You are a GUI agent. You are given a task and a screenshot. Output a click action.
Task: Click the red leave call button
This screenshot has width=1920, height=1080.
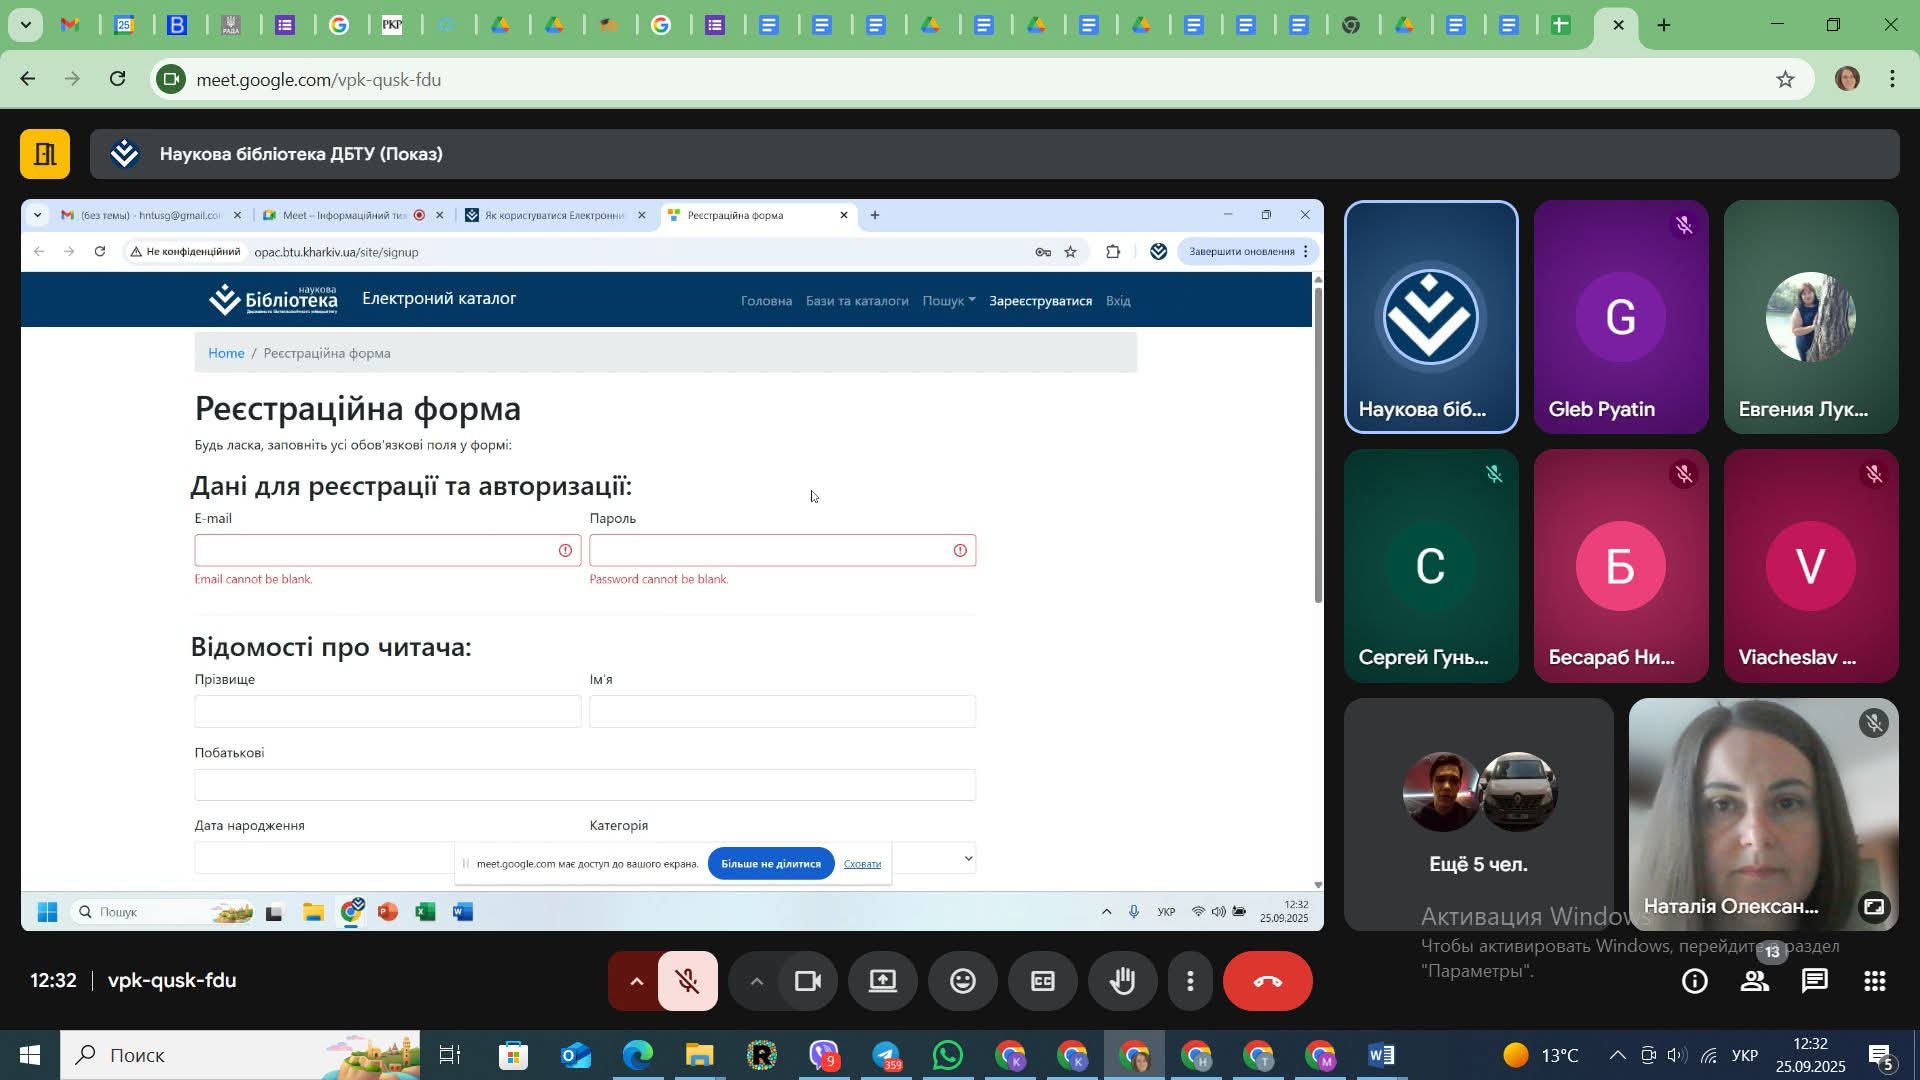[1267, 981]
